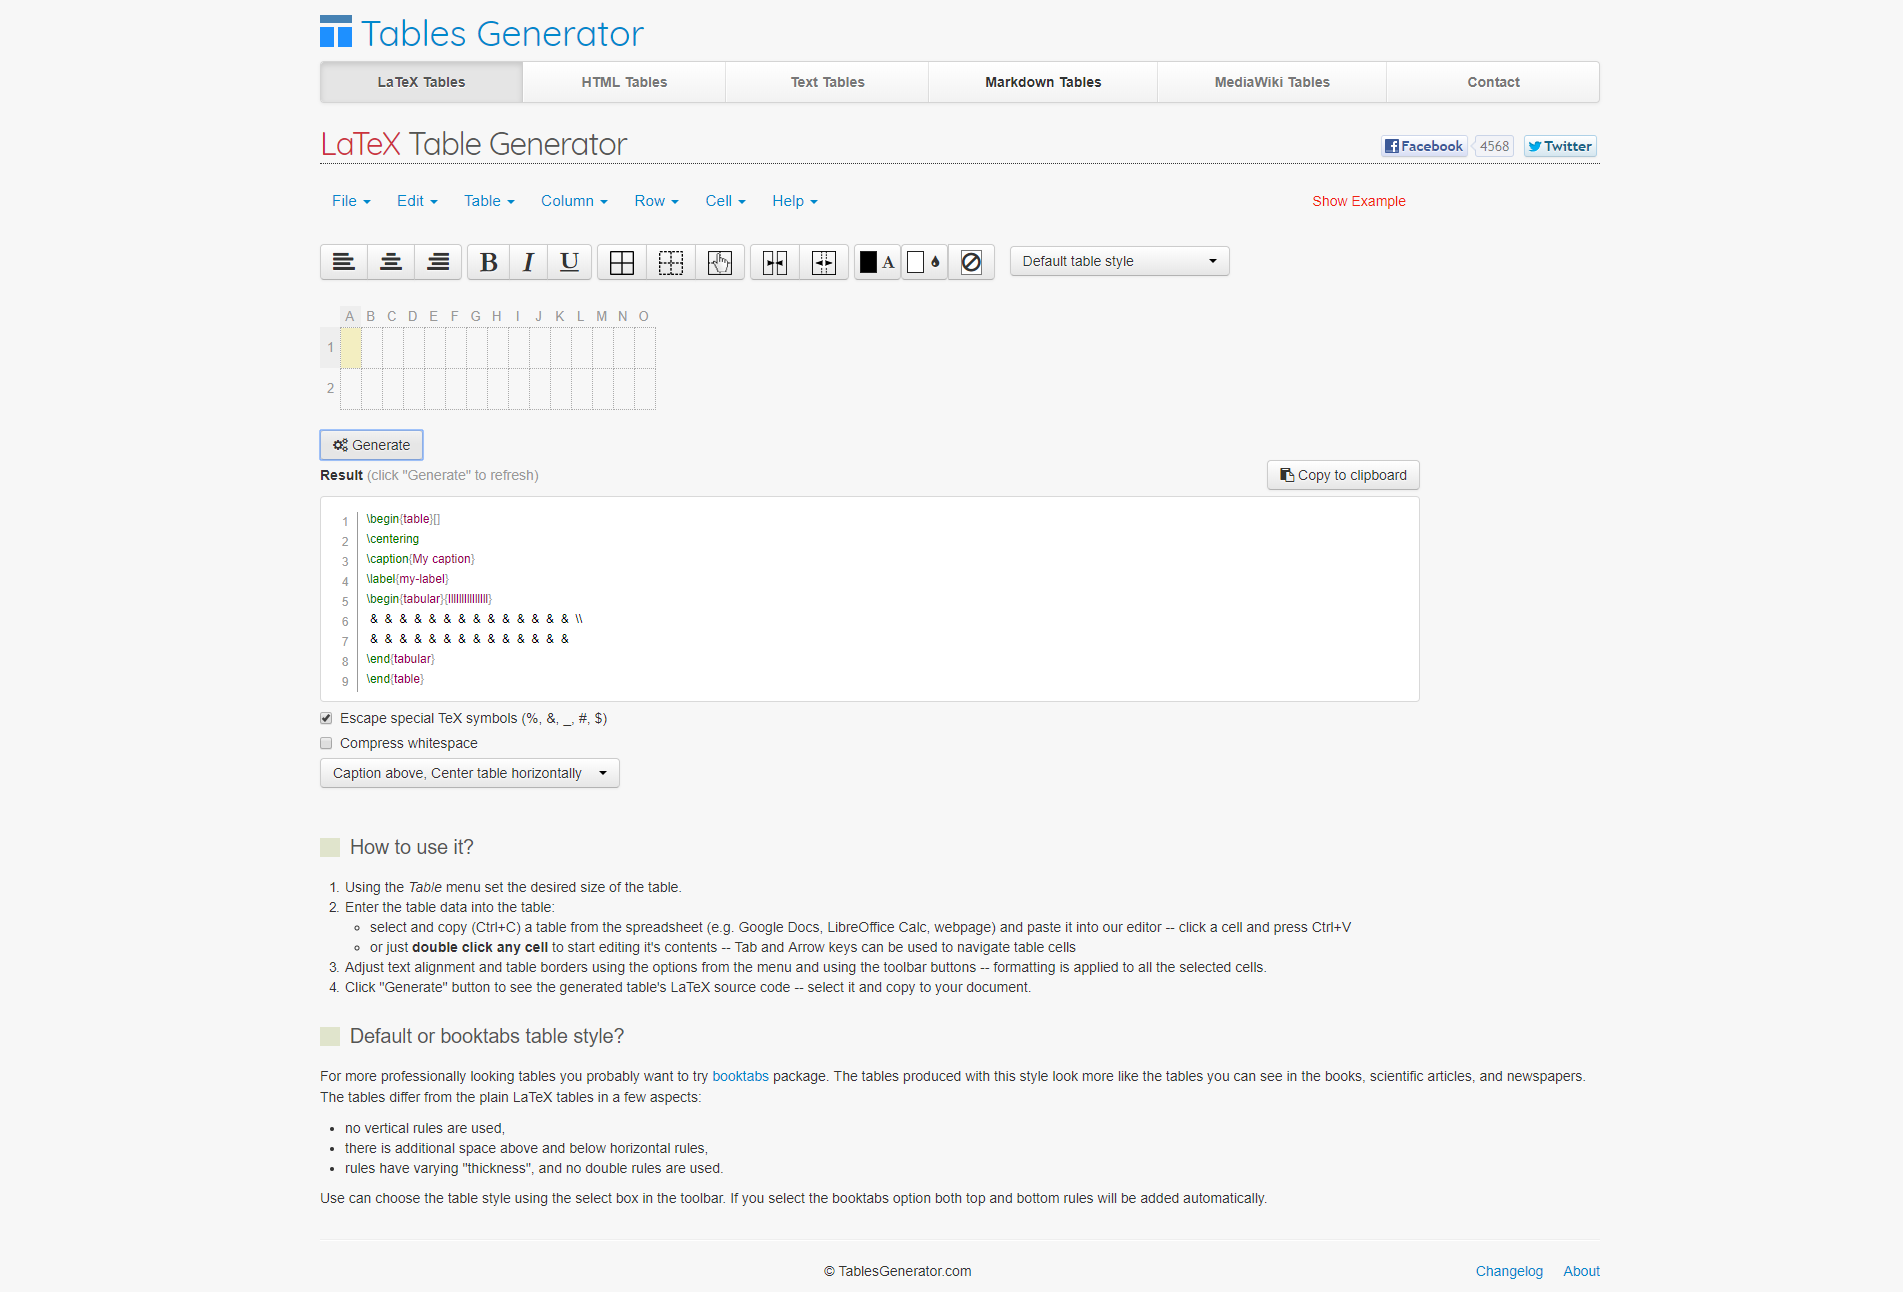Expand the File menu
Viewport: 1903px width, 1292px height.
351,201
